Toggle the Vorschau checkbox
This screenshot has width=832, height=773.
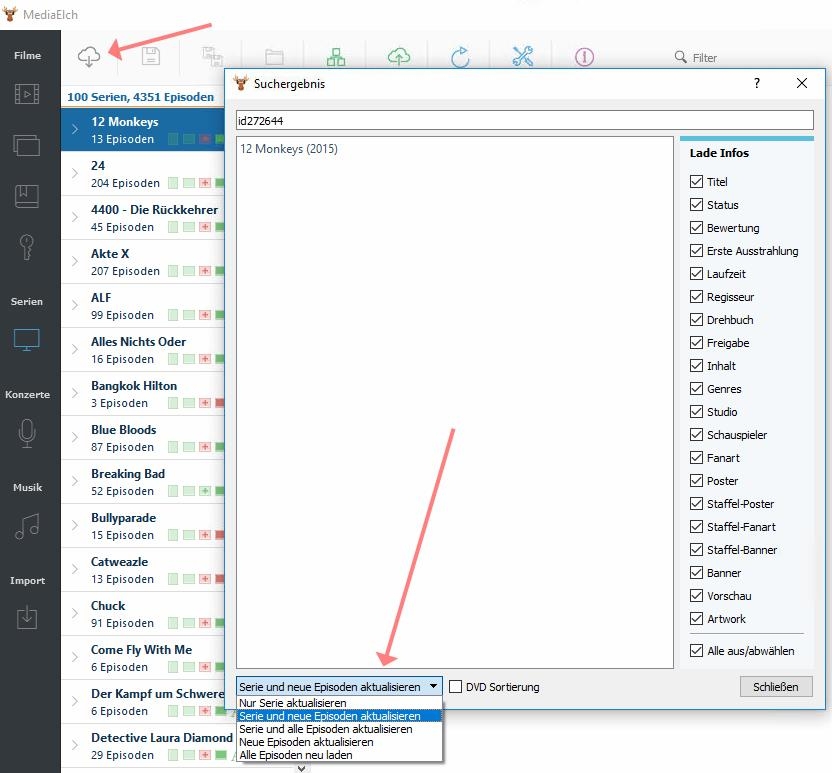[x=696, y=595]
